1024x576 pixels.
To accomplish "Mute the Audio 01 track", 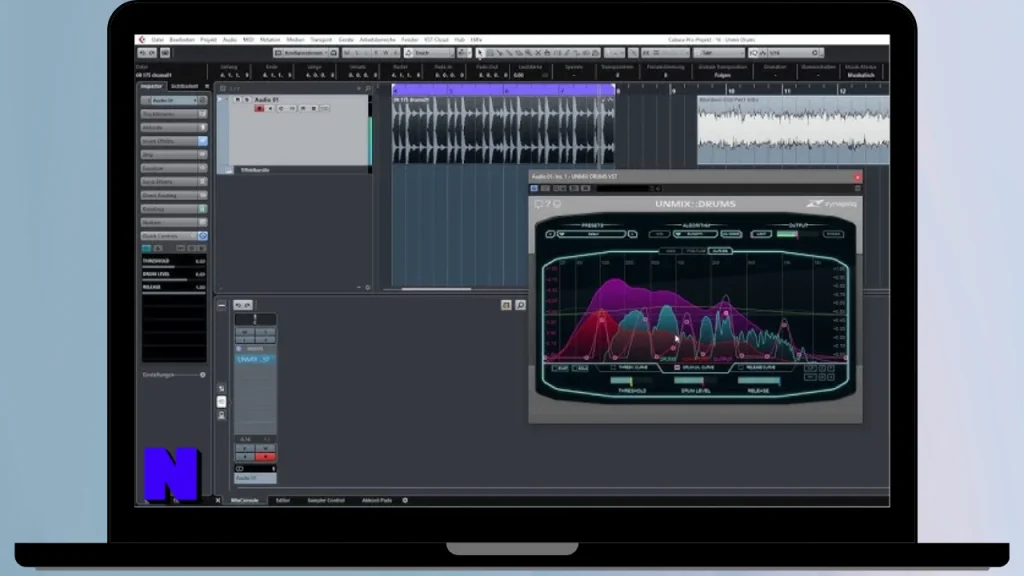I will pos(237,100).
